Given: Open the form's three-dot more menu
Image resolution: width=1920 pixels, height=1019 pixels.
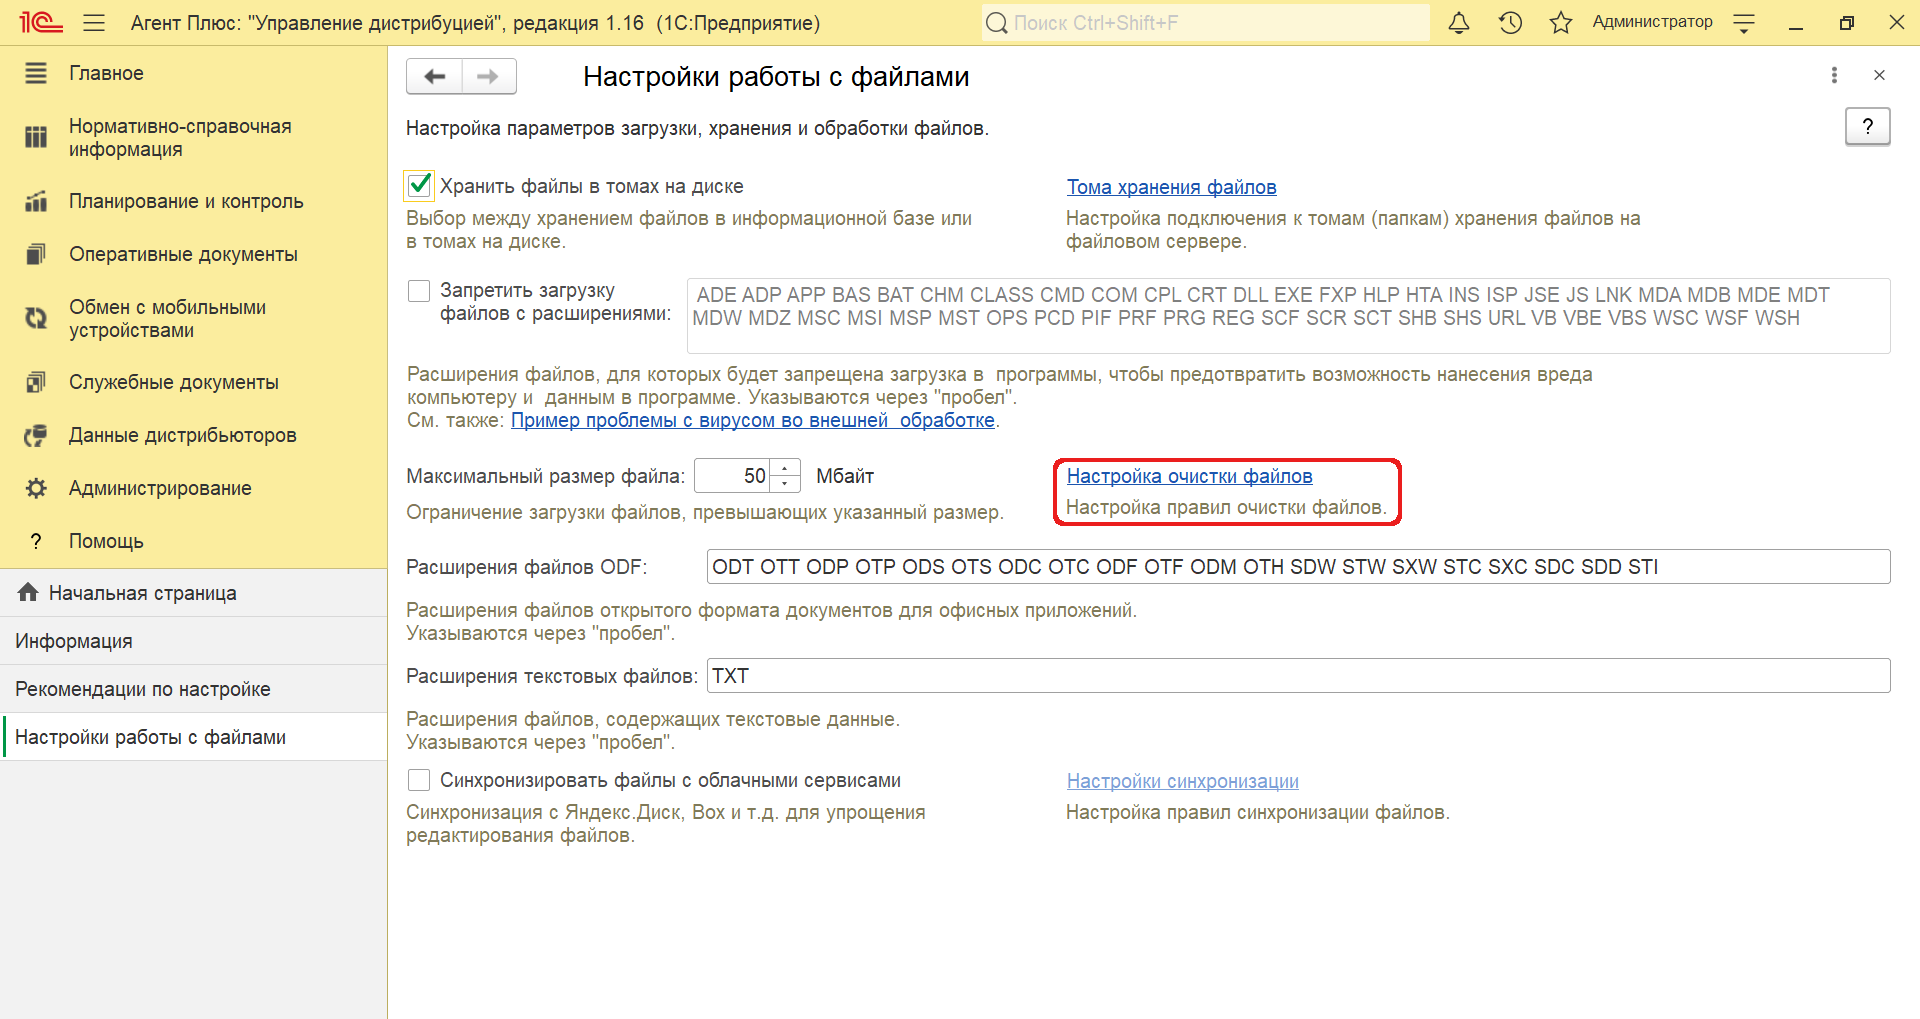Looking at the screenshot, I should coord(1834,75).
